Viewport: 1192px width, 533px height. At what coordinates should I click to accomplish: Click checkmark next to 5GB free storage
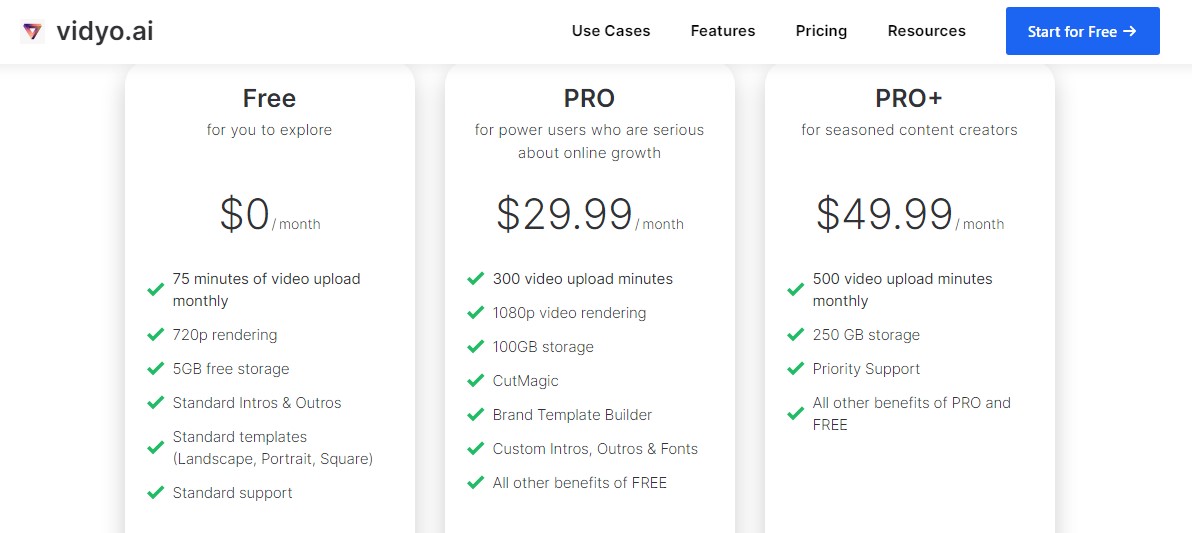click(x=156, y=369)
